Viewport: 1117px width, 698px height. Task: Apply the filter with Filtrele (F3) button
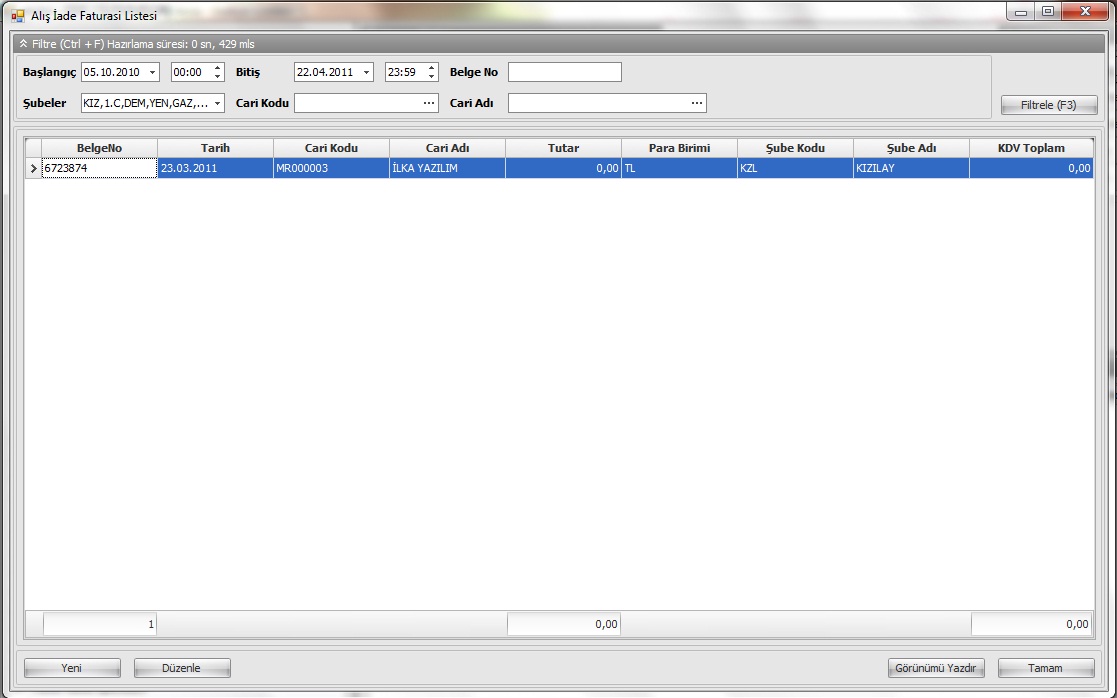1049,105
